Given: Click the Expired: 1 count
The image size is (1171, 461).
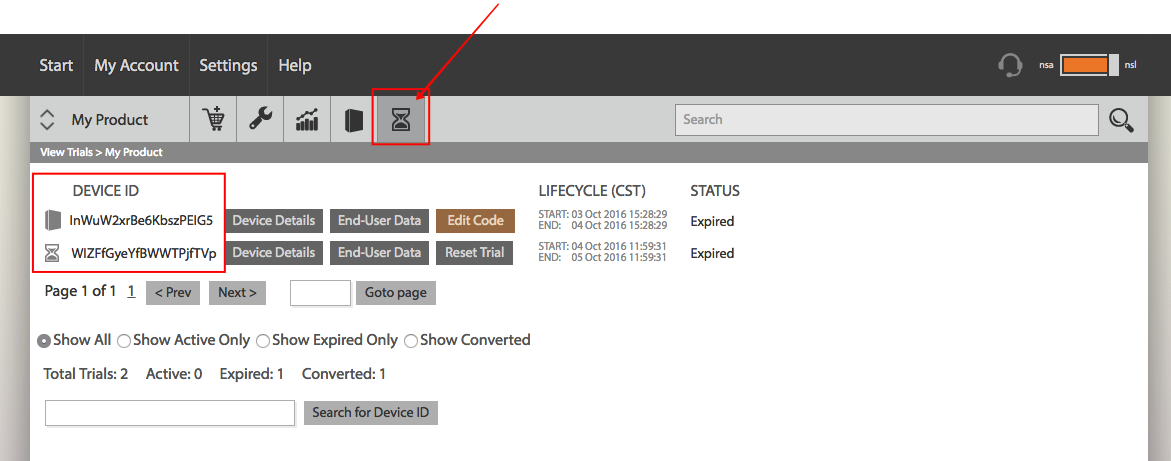Looking at the screenshot, I should pos(252,374).
